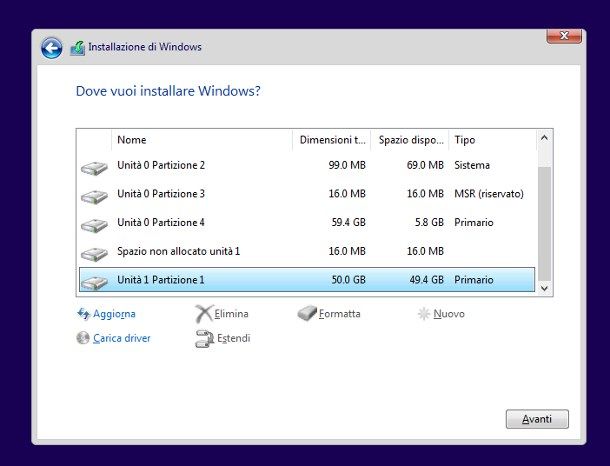This screenshot has width=610, height=466.
Task: Proceed with the Avanti button
Action: coord(537,419)
